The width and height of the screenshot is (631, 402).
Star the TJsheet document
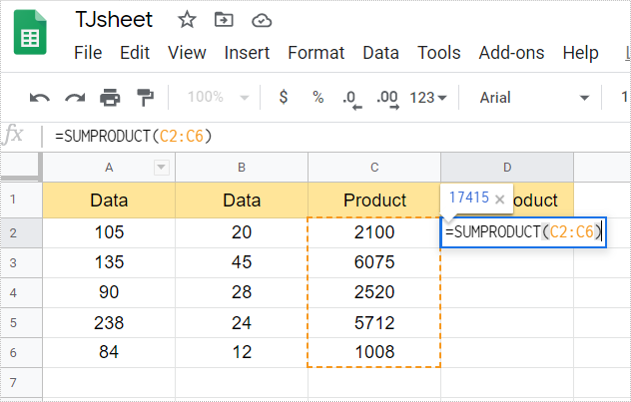(x=187, y=20)
